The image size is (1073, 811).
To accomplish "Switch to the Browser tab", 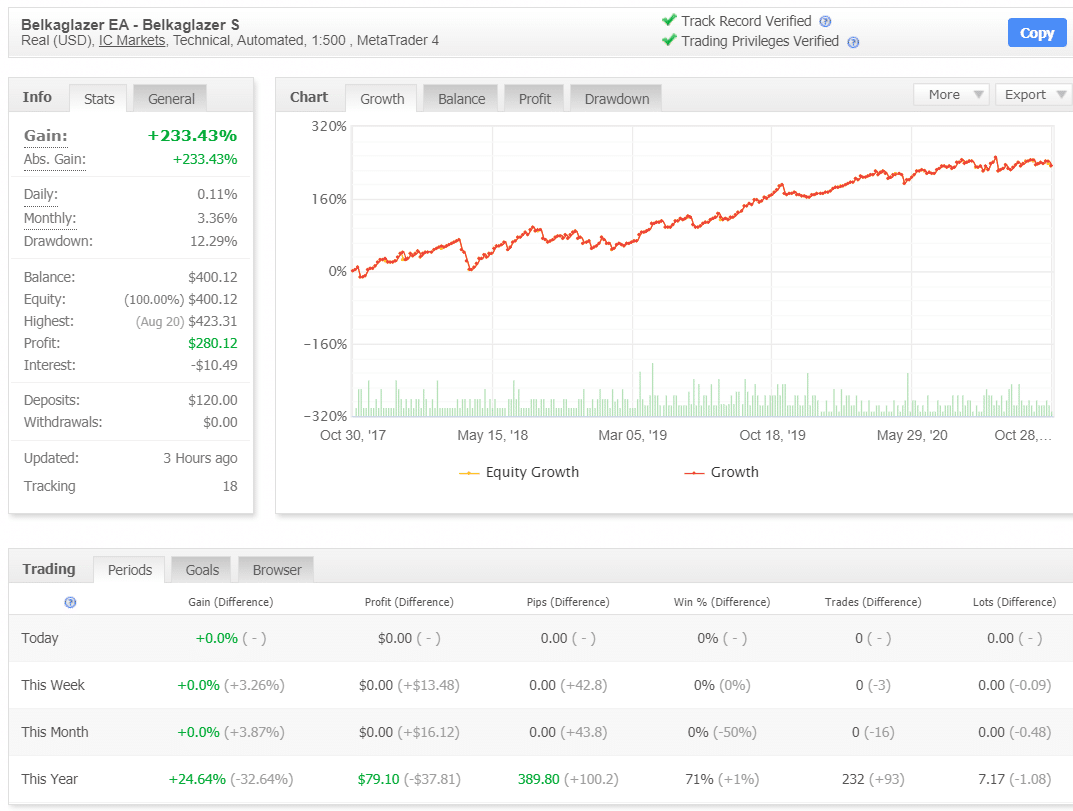I will coord(276,570).
